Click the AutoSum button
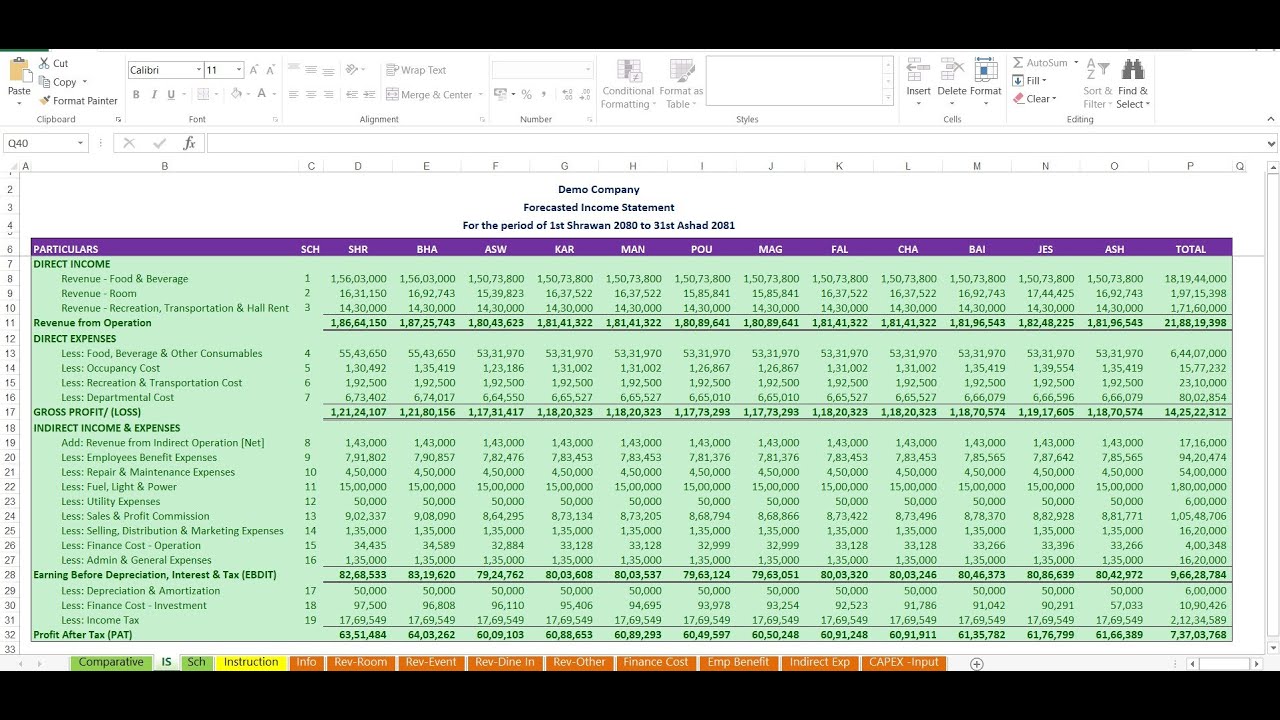 tap(1040, 62)
